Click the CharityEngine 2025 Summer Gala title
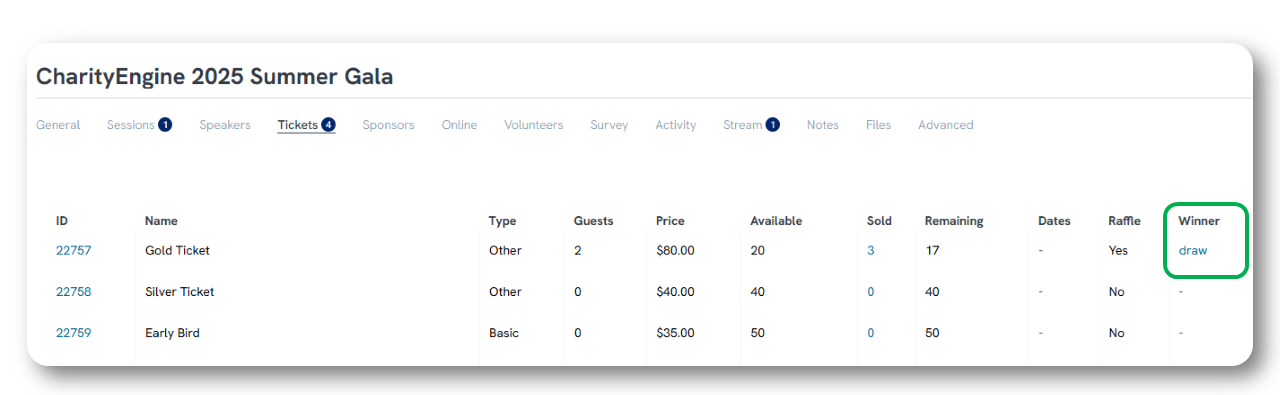 coord(215,76)
